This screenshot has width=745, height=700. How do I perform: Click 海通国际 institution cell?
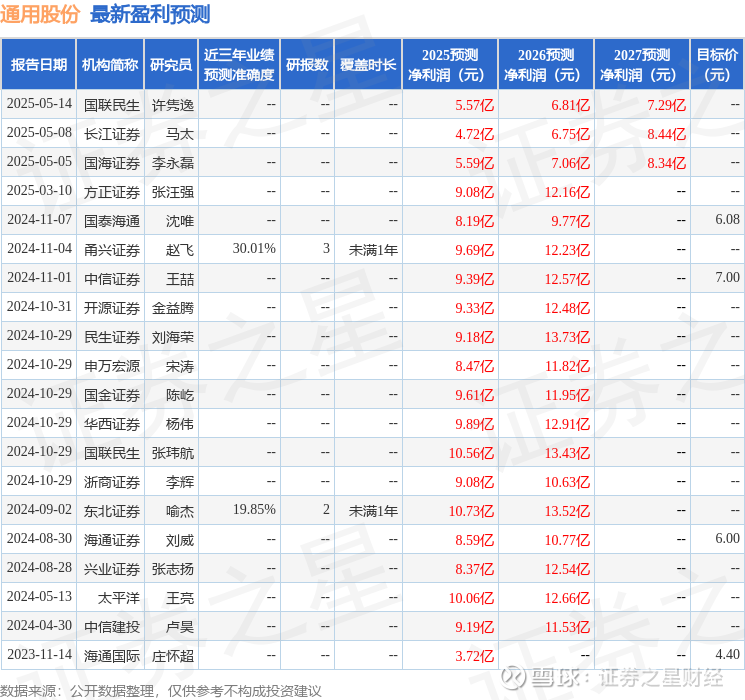[x=112, y=656]
